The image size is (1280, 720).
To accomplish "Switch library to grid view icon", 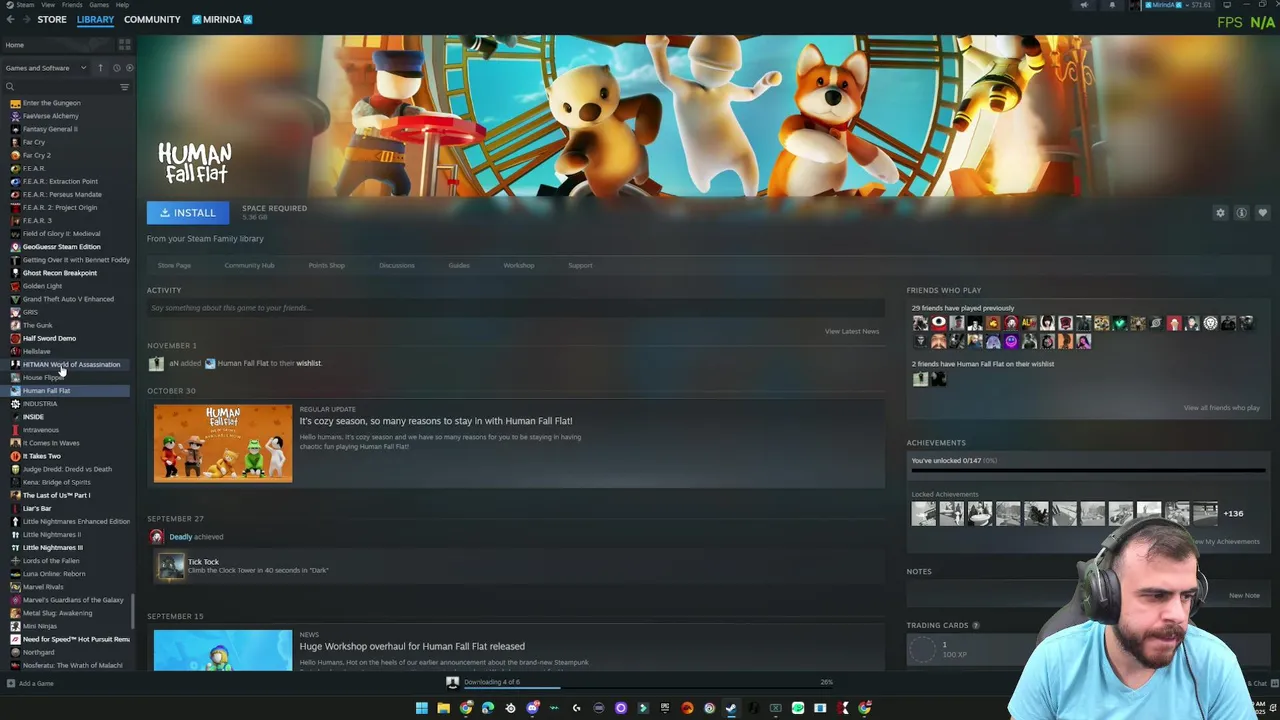I will pyautogui.click(x=124, y=45).
